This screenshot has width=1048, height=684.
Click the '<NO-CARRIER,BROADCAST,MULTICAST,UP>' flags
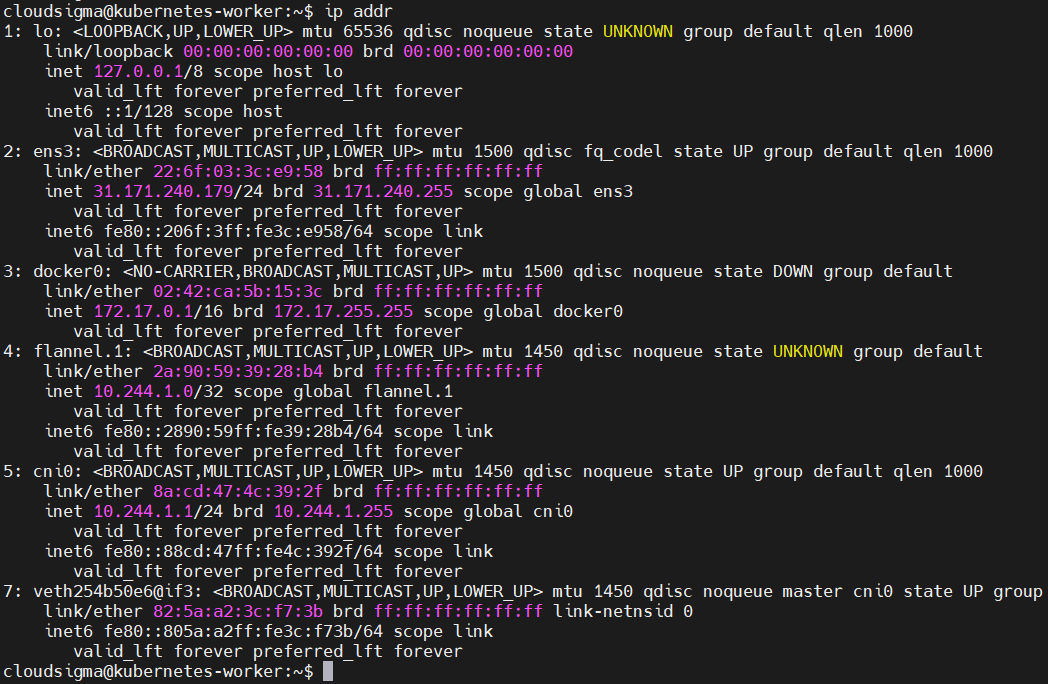[x=298, y=271]
